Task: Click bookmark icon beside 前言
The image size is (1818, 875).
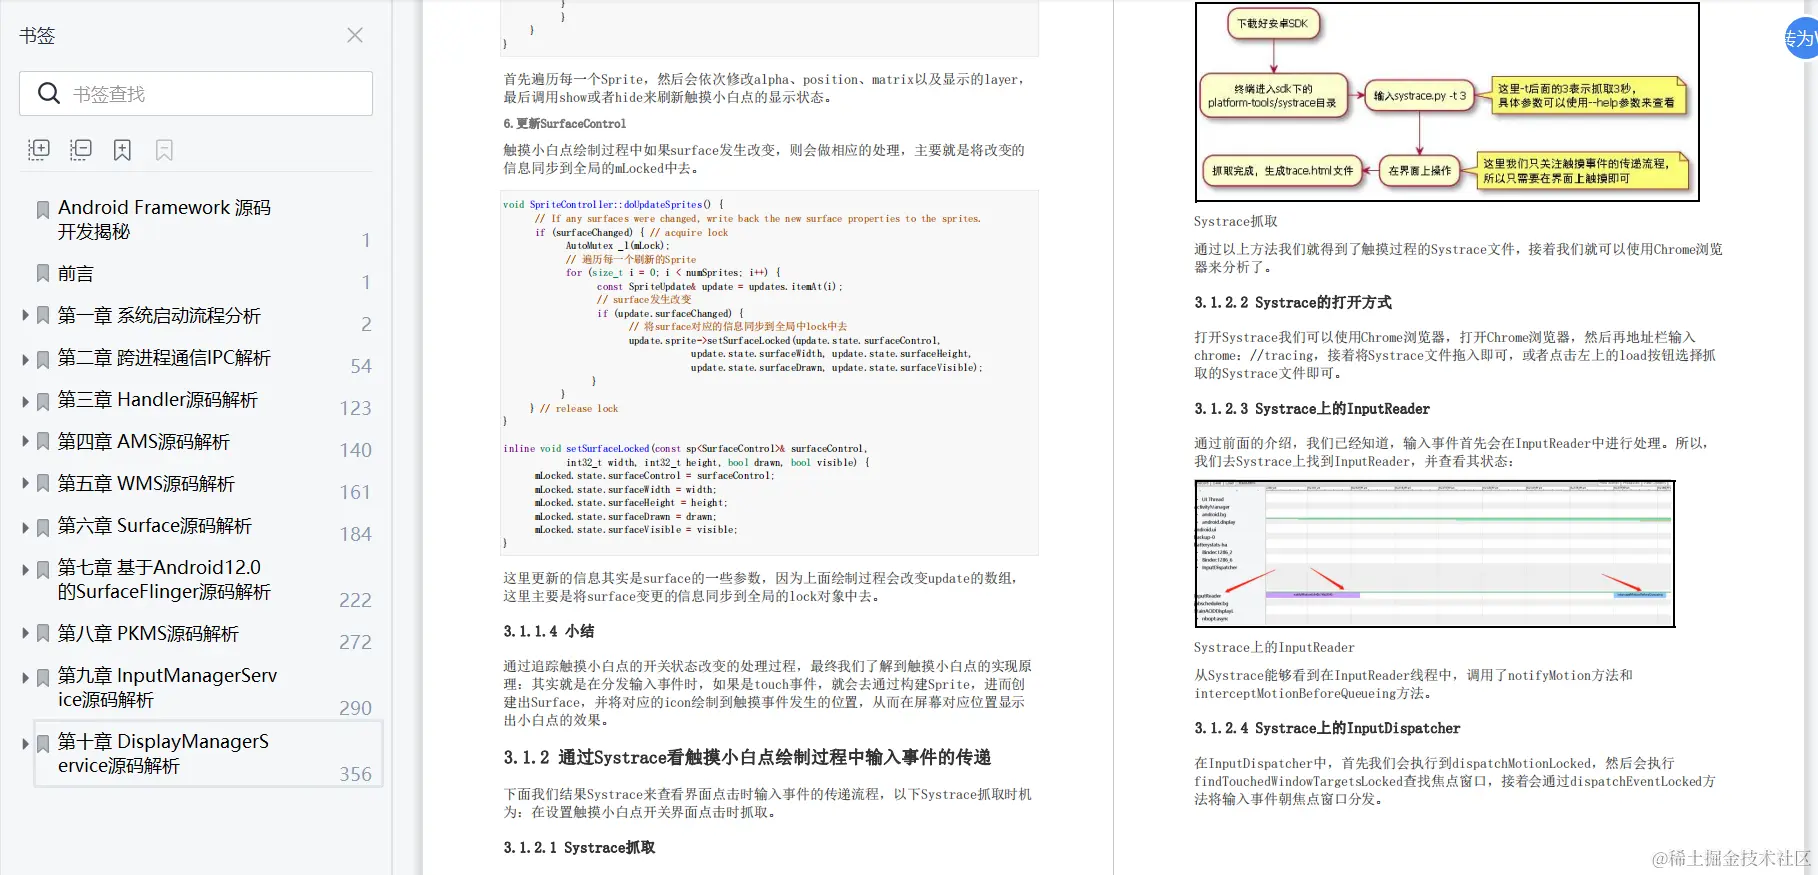Action: (x=43, y=273)
